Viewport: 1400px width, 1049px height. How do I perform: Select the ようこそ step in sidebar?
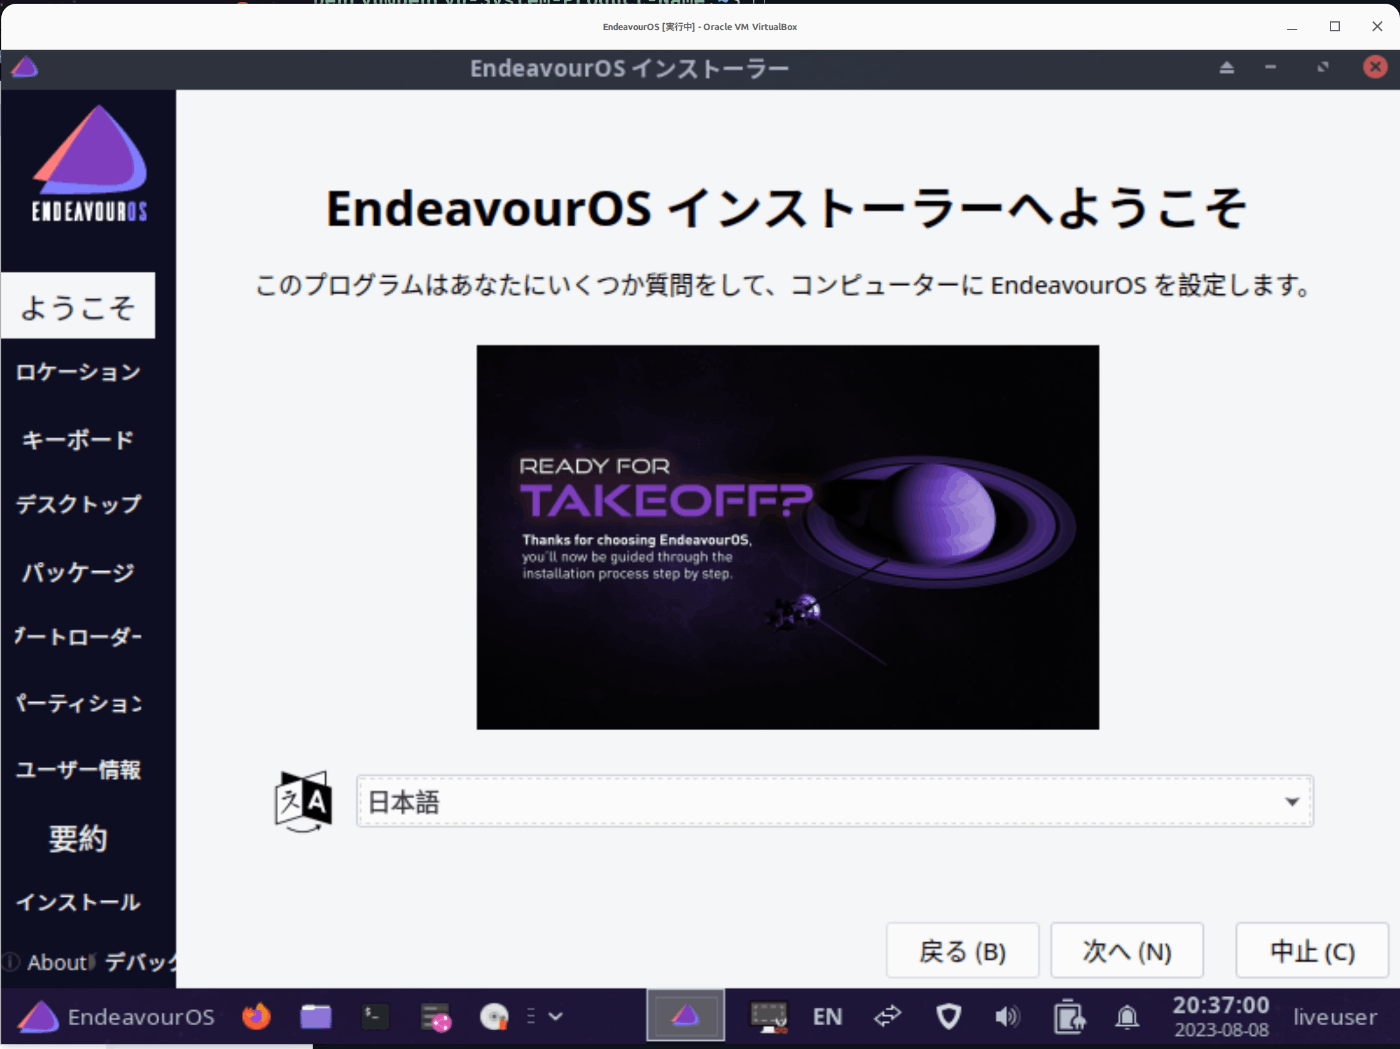pos(78,306)
